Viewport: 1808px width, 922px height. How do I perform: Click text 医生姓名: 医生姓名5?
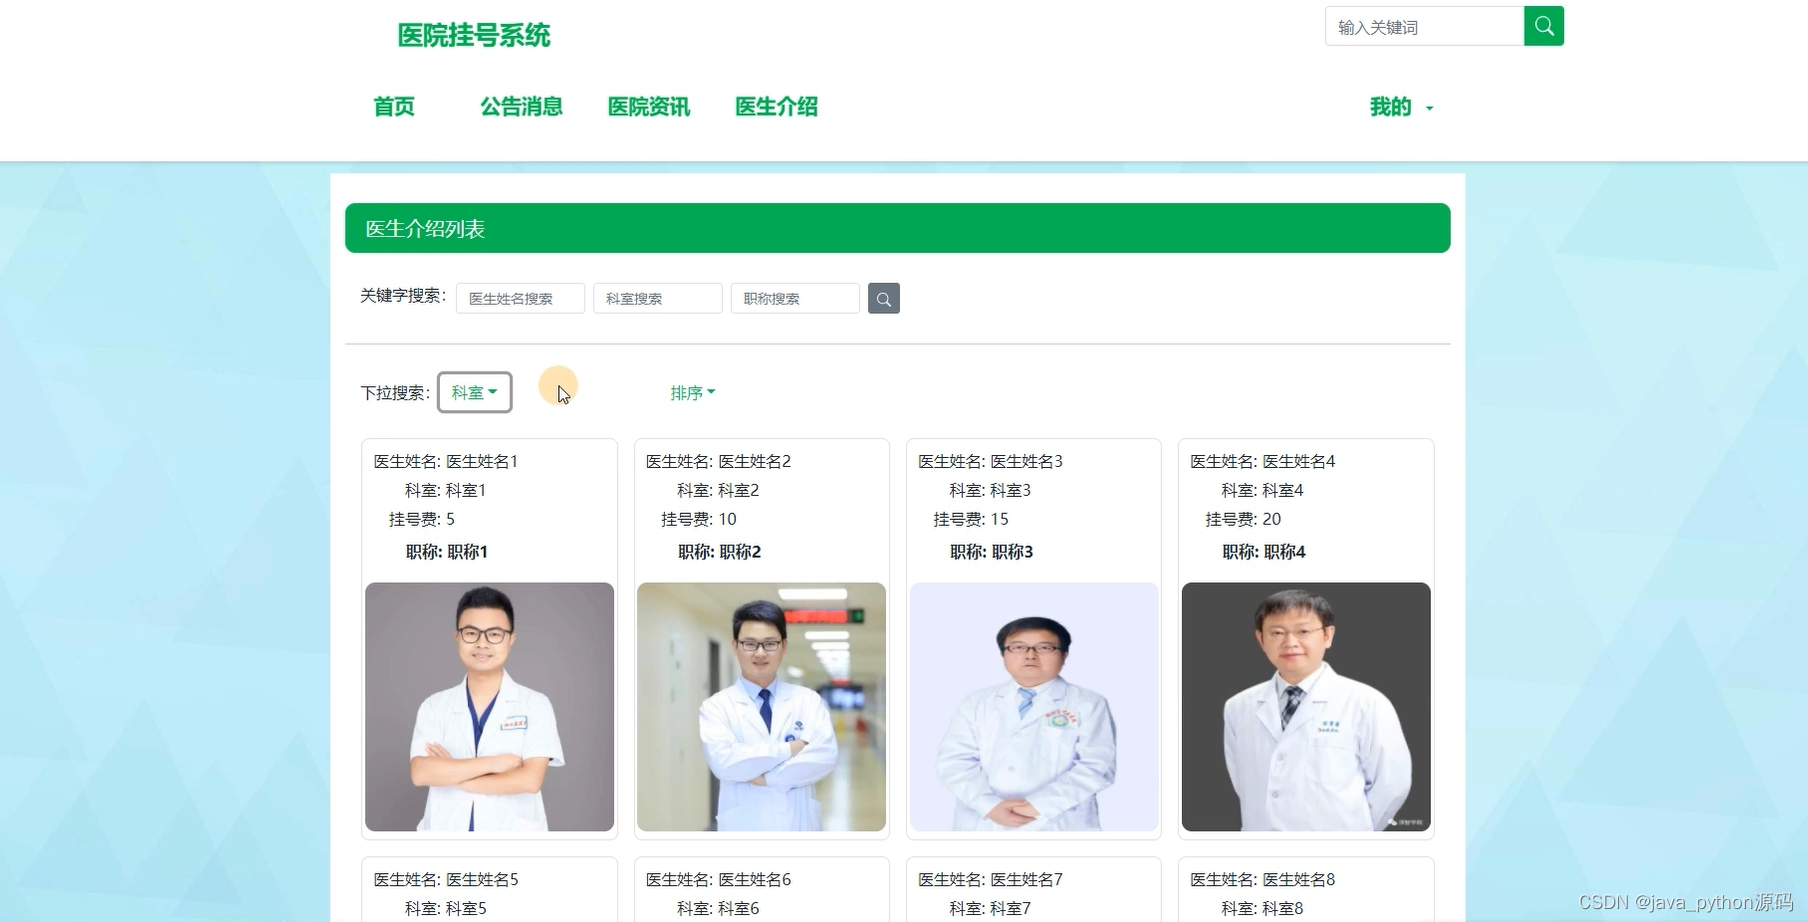pyautogui.click(x=446, y=879)
